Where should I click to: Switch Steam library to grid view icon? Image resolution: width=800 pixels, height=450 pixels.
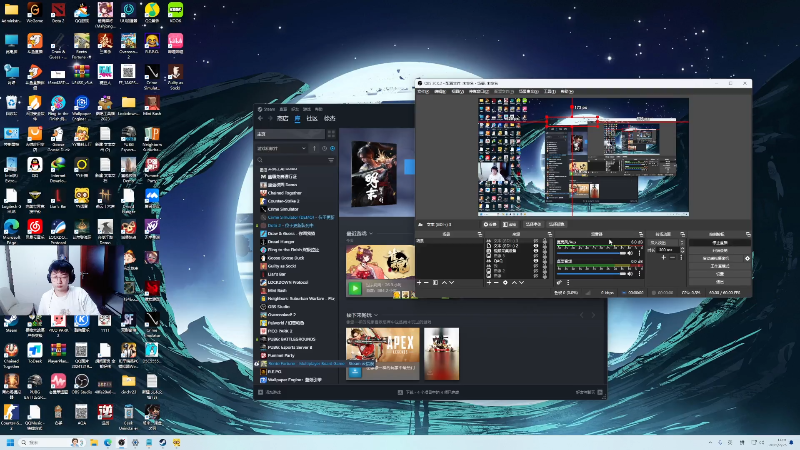[x=331, y=134]
